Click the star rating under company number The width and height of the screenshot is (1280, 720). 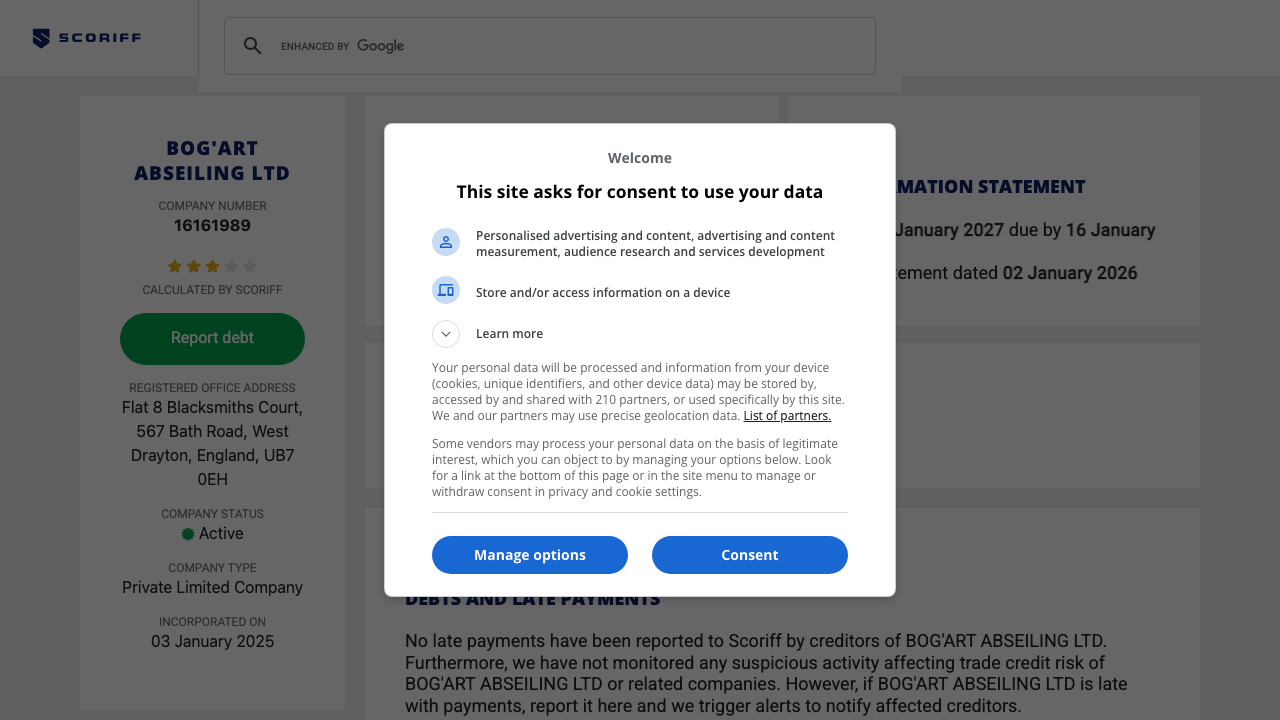click(x=212, y=267)
